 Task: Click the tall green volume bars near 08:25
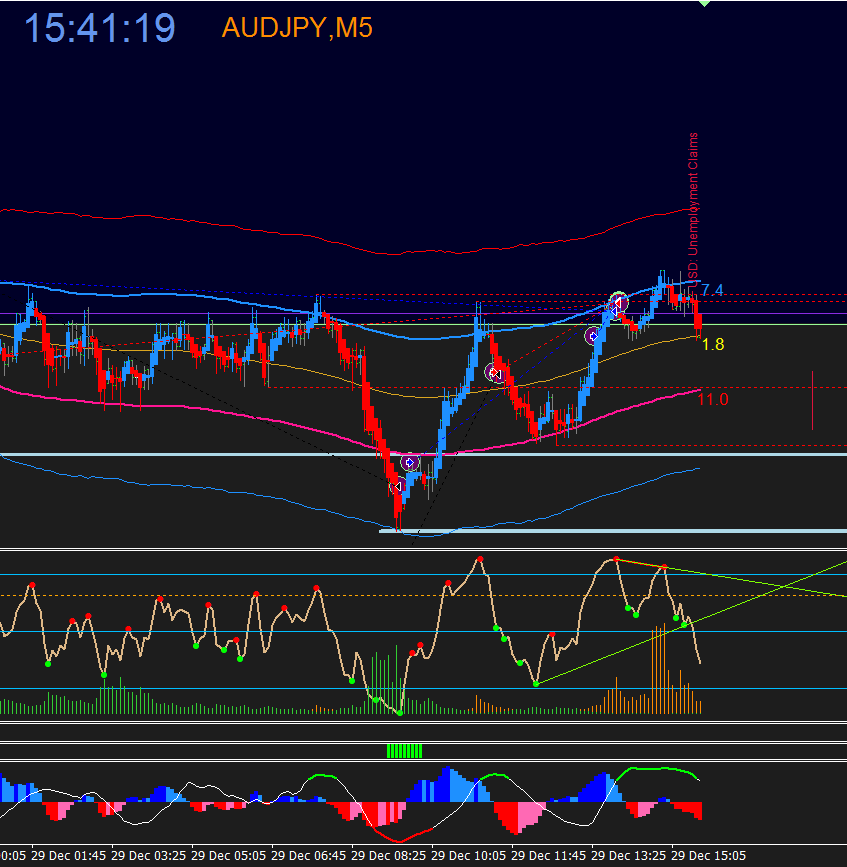385,680
